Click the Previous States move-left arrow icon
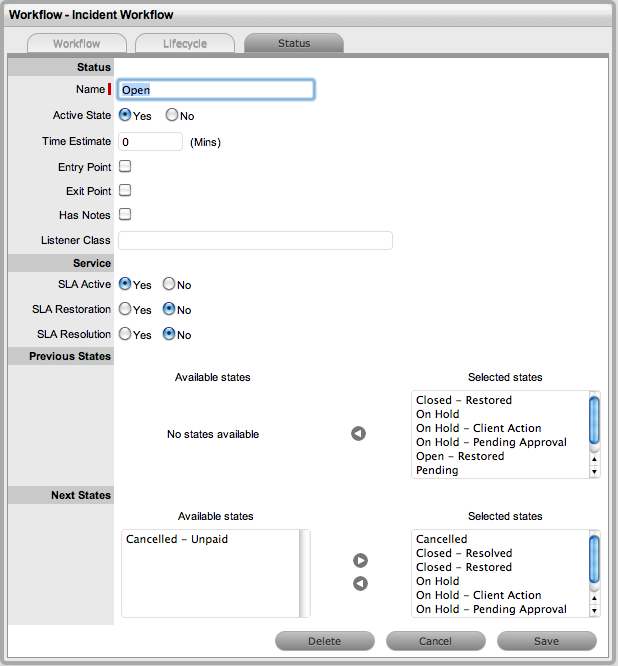The height and width of the screenshot is (666, 618). coord(358,434)
